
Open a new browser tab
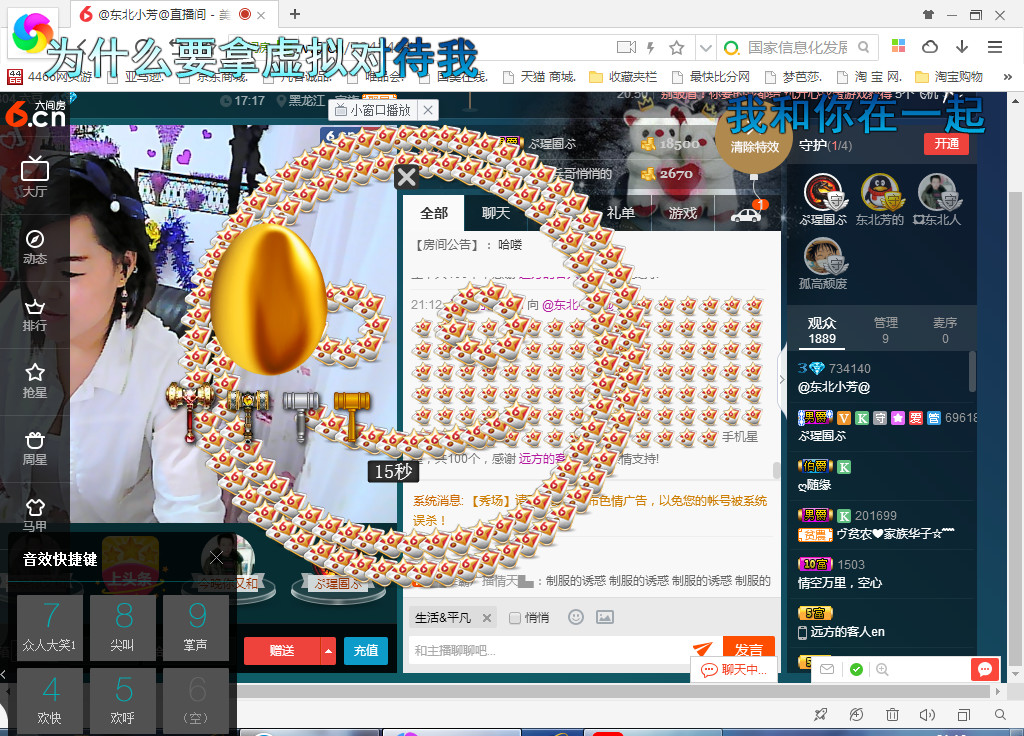(295, 14)
